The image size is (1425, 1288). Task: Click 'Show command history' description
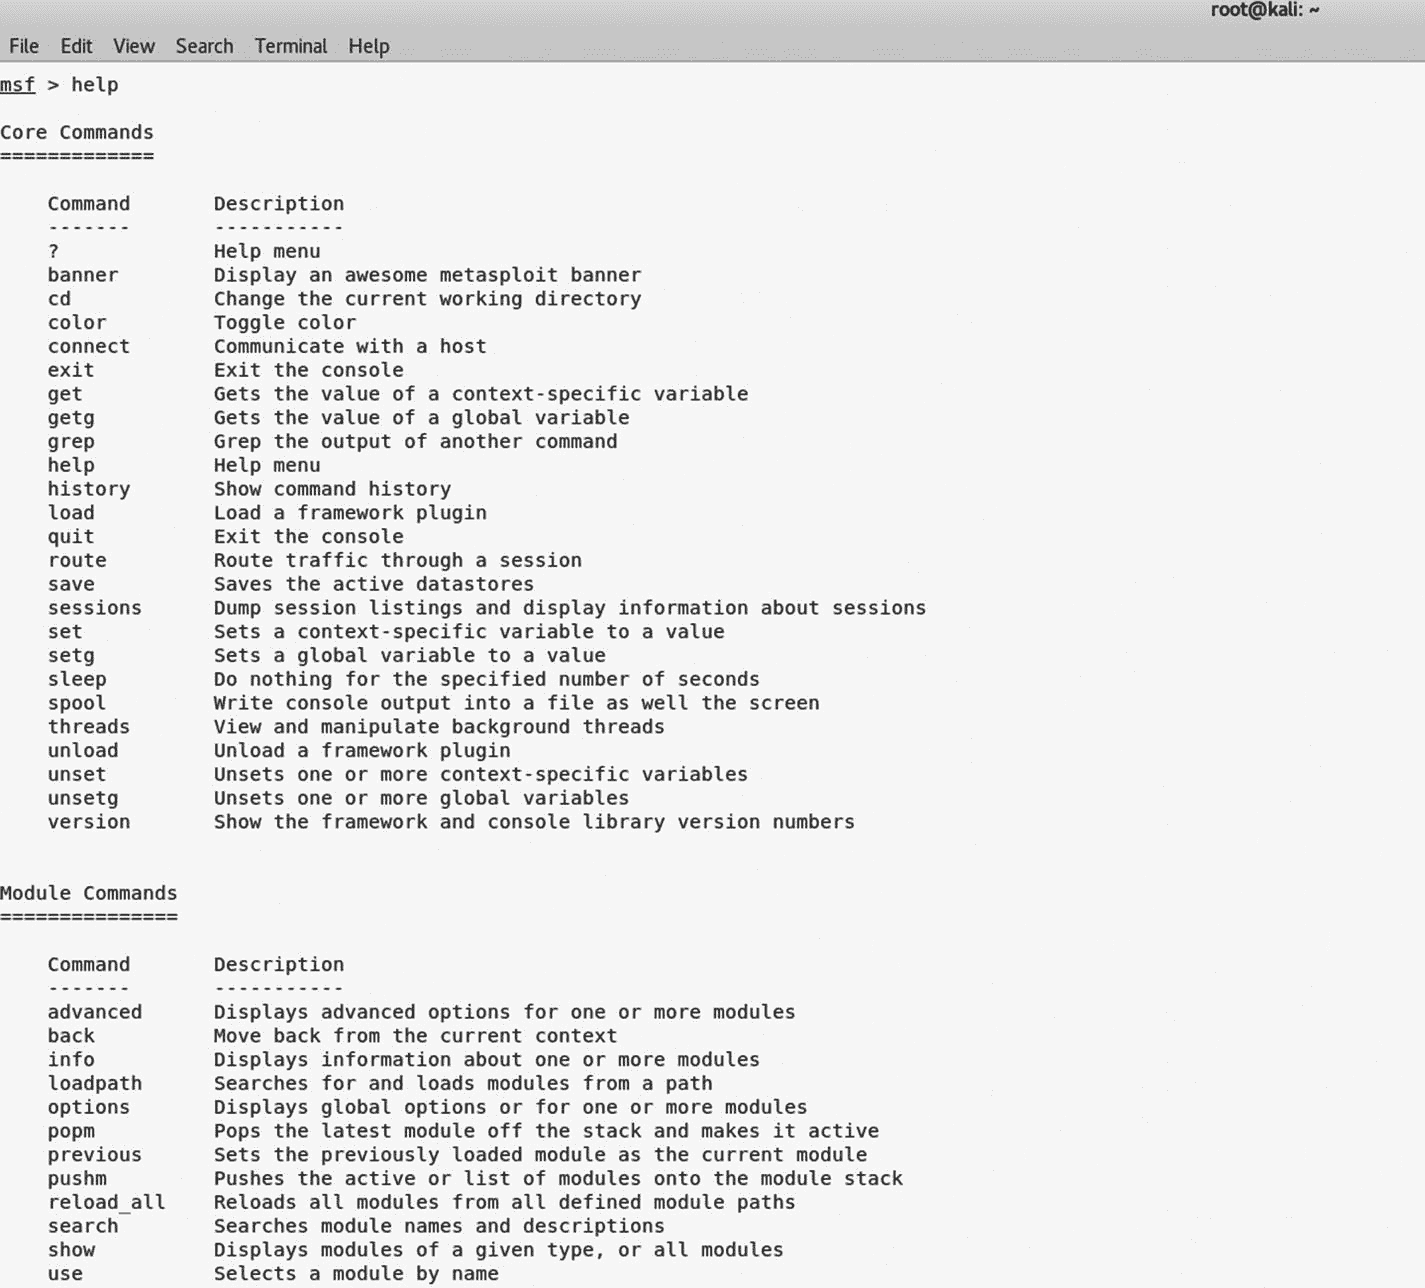[332, 489]
